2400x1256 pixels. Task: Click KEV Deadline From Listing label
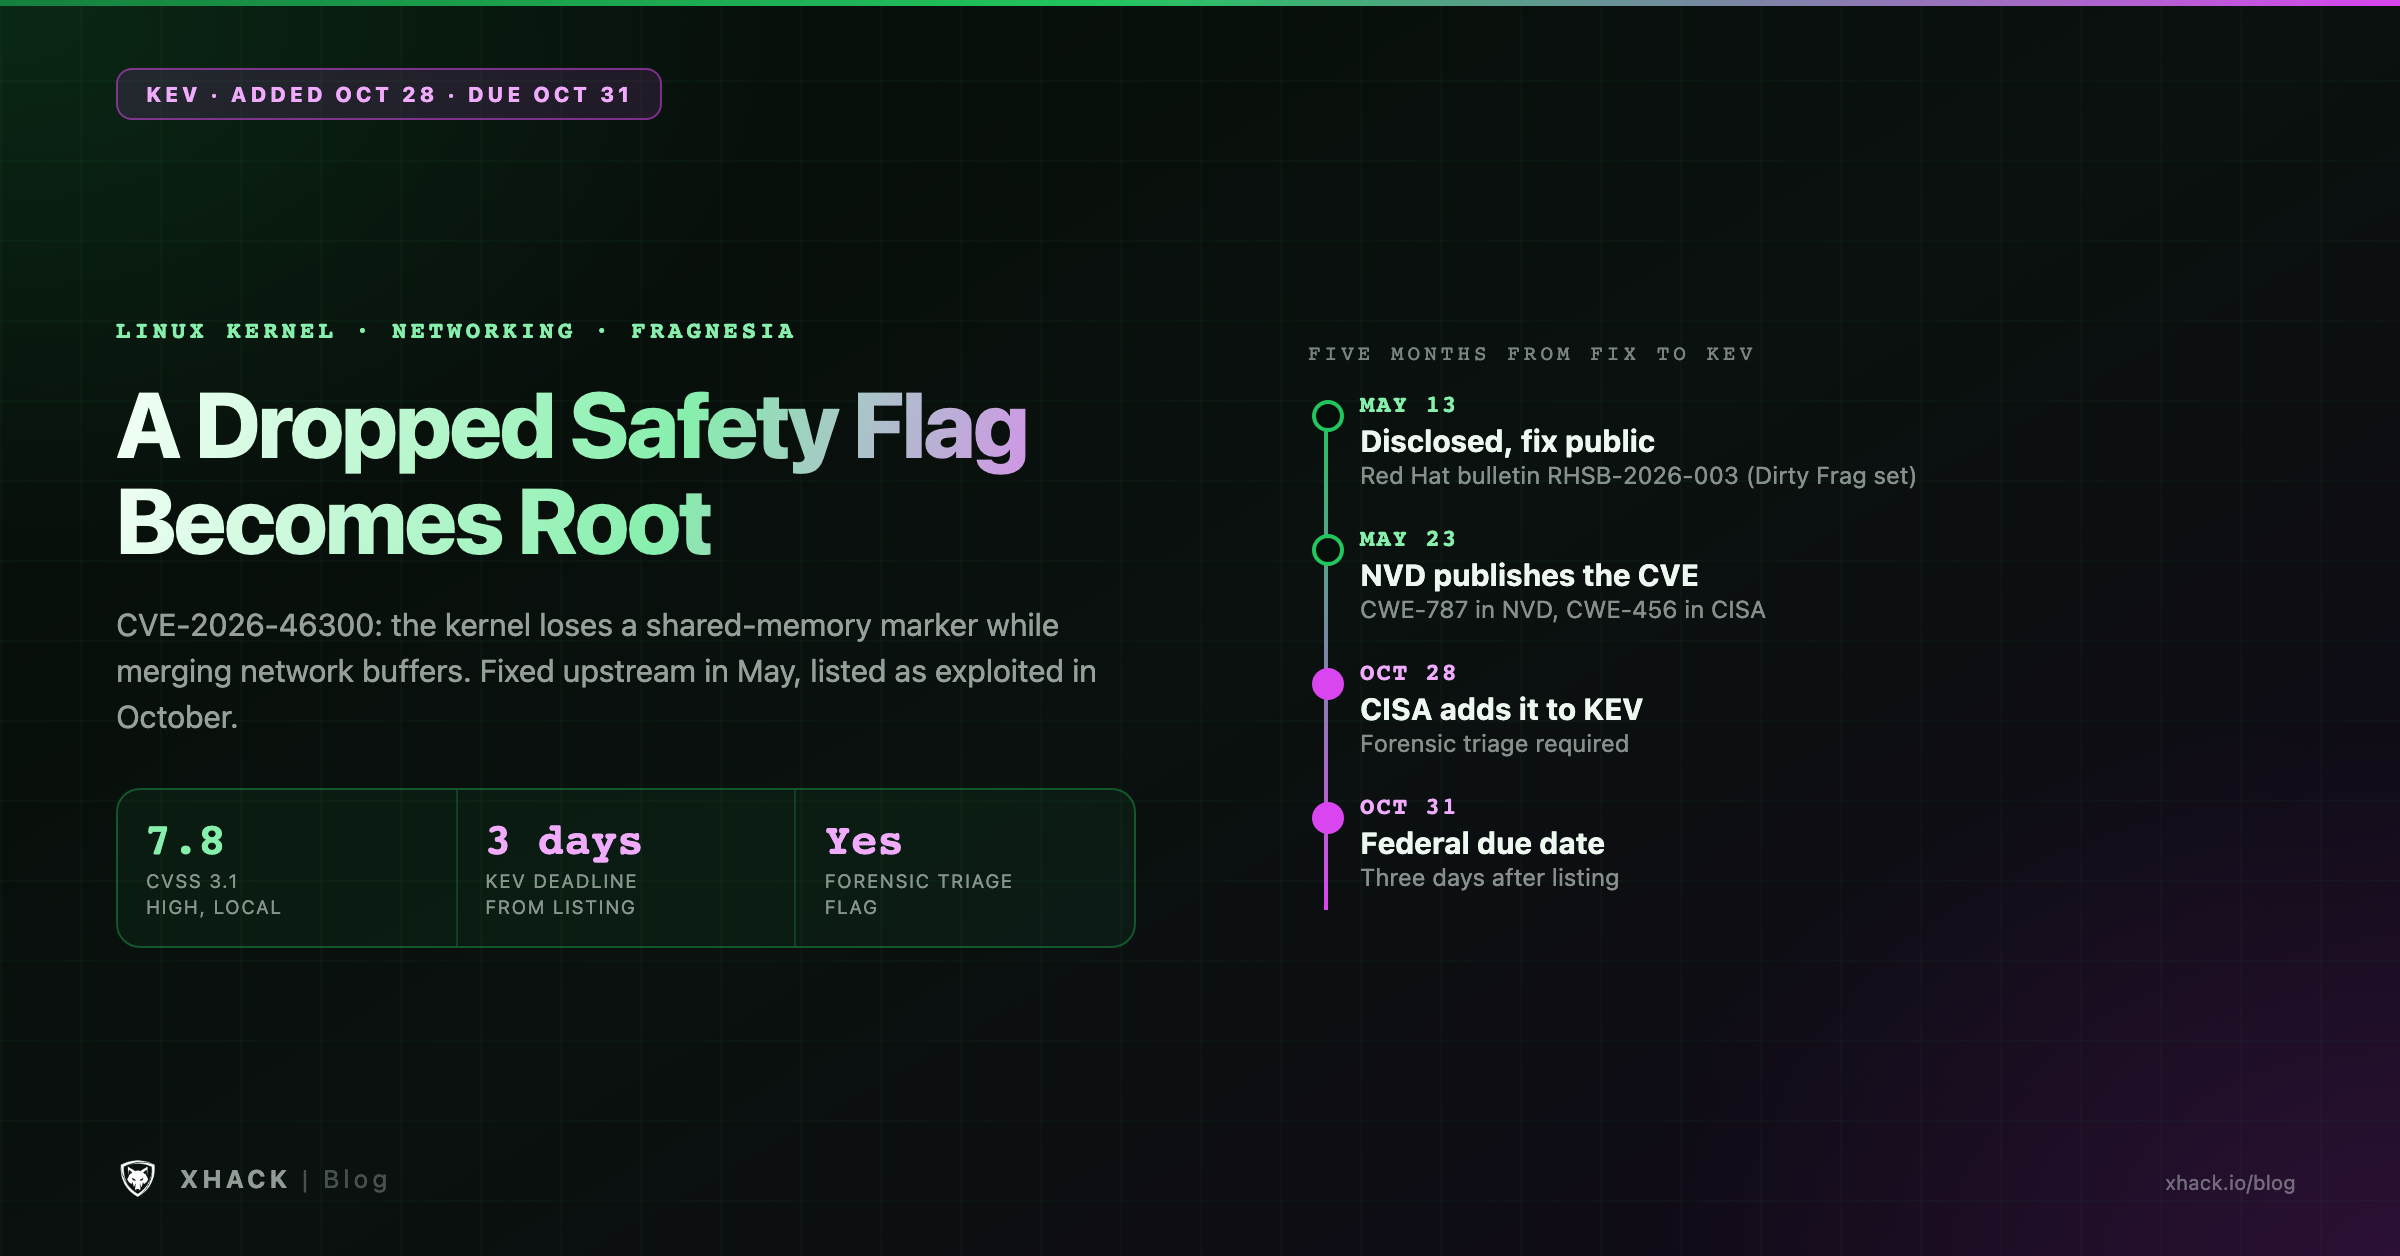(x=561, y=894)
